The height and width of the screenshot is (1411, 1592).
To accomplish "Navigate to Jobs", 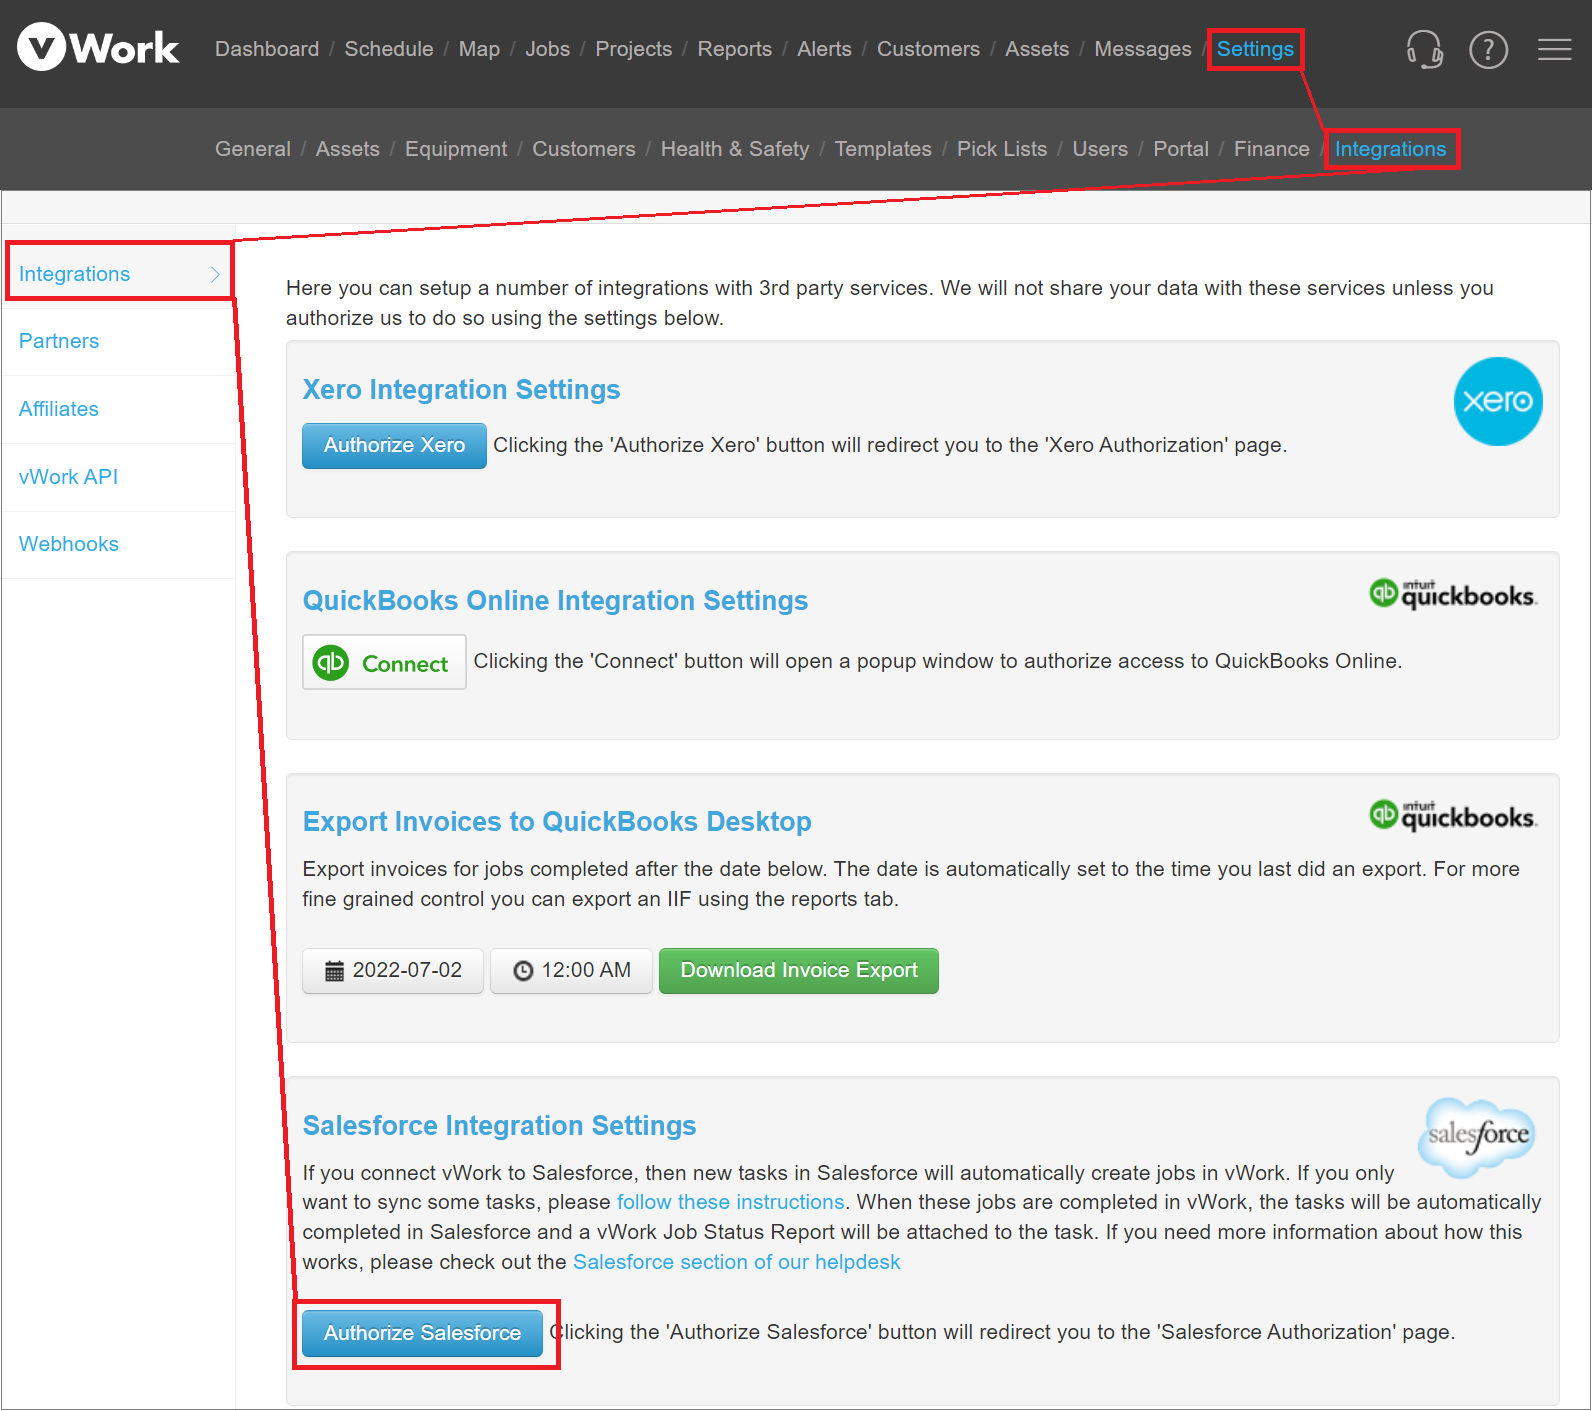I will pos(548,49).
